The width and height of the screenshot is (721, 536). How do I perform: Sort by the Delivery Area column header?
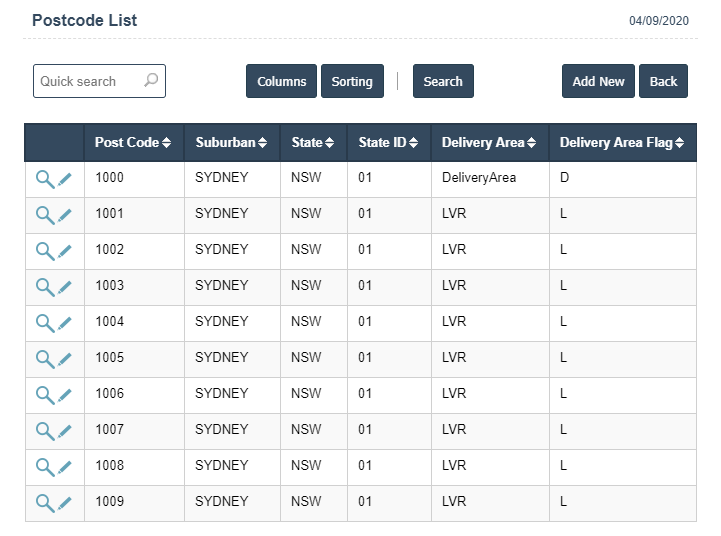pyautogui.click(x=488, y=143)
